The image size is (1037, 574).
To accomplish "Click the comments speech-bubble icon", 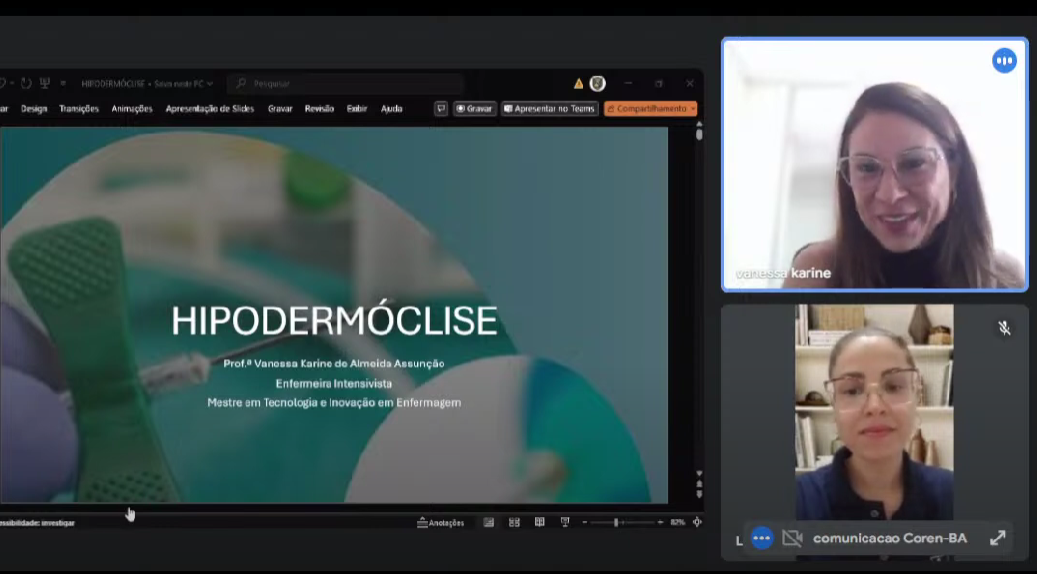I will [441, 109].
